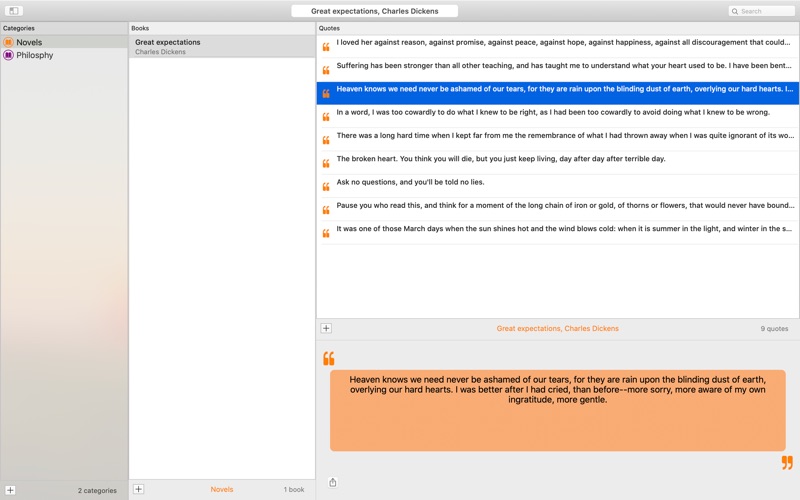
Task: Add a new quote with plus button
Action: pyautogui.click(x=326, y=328)
